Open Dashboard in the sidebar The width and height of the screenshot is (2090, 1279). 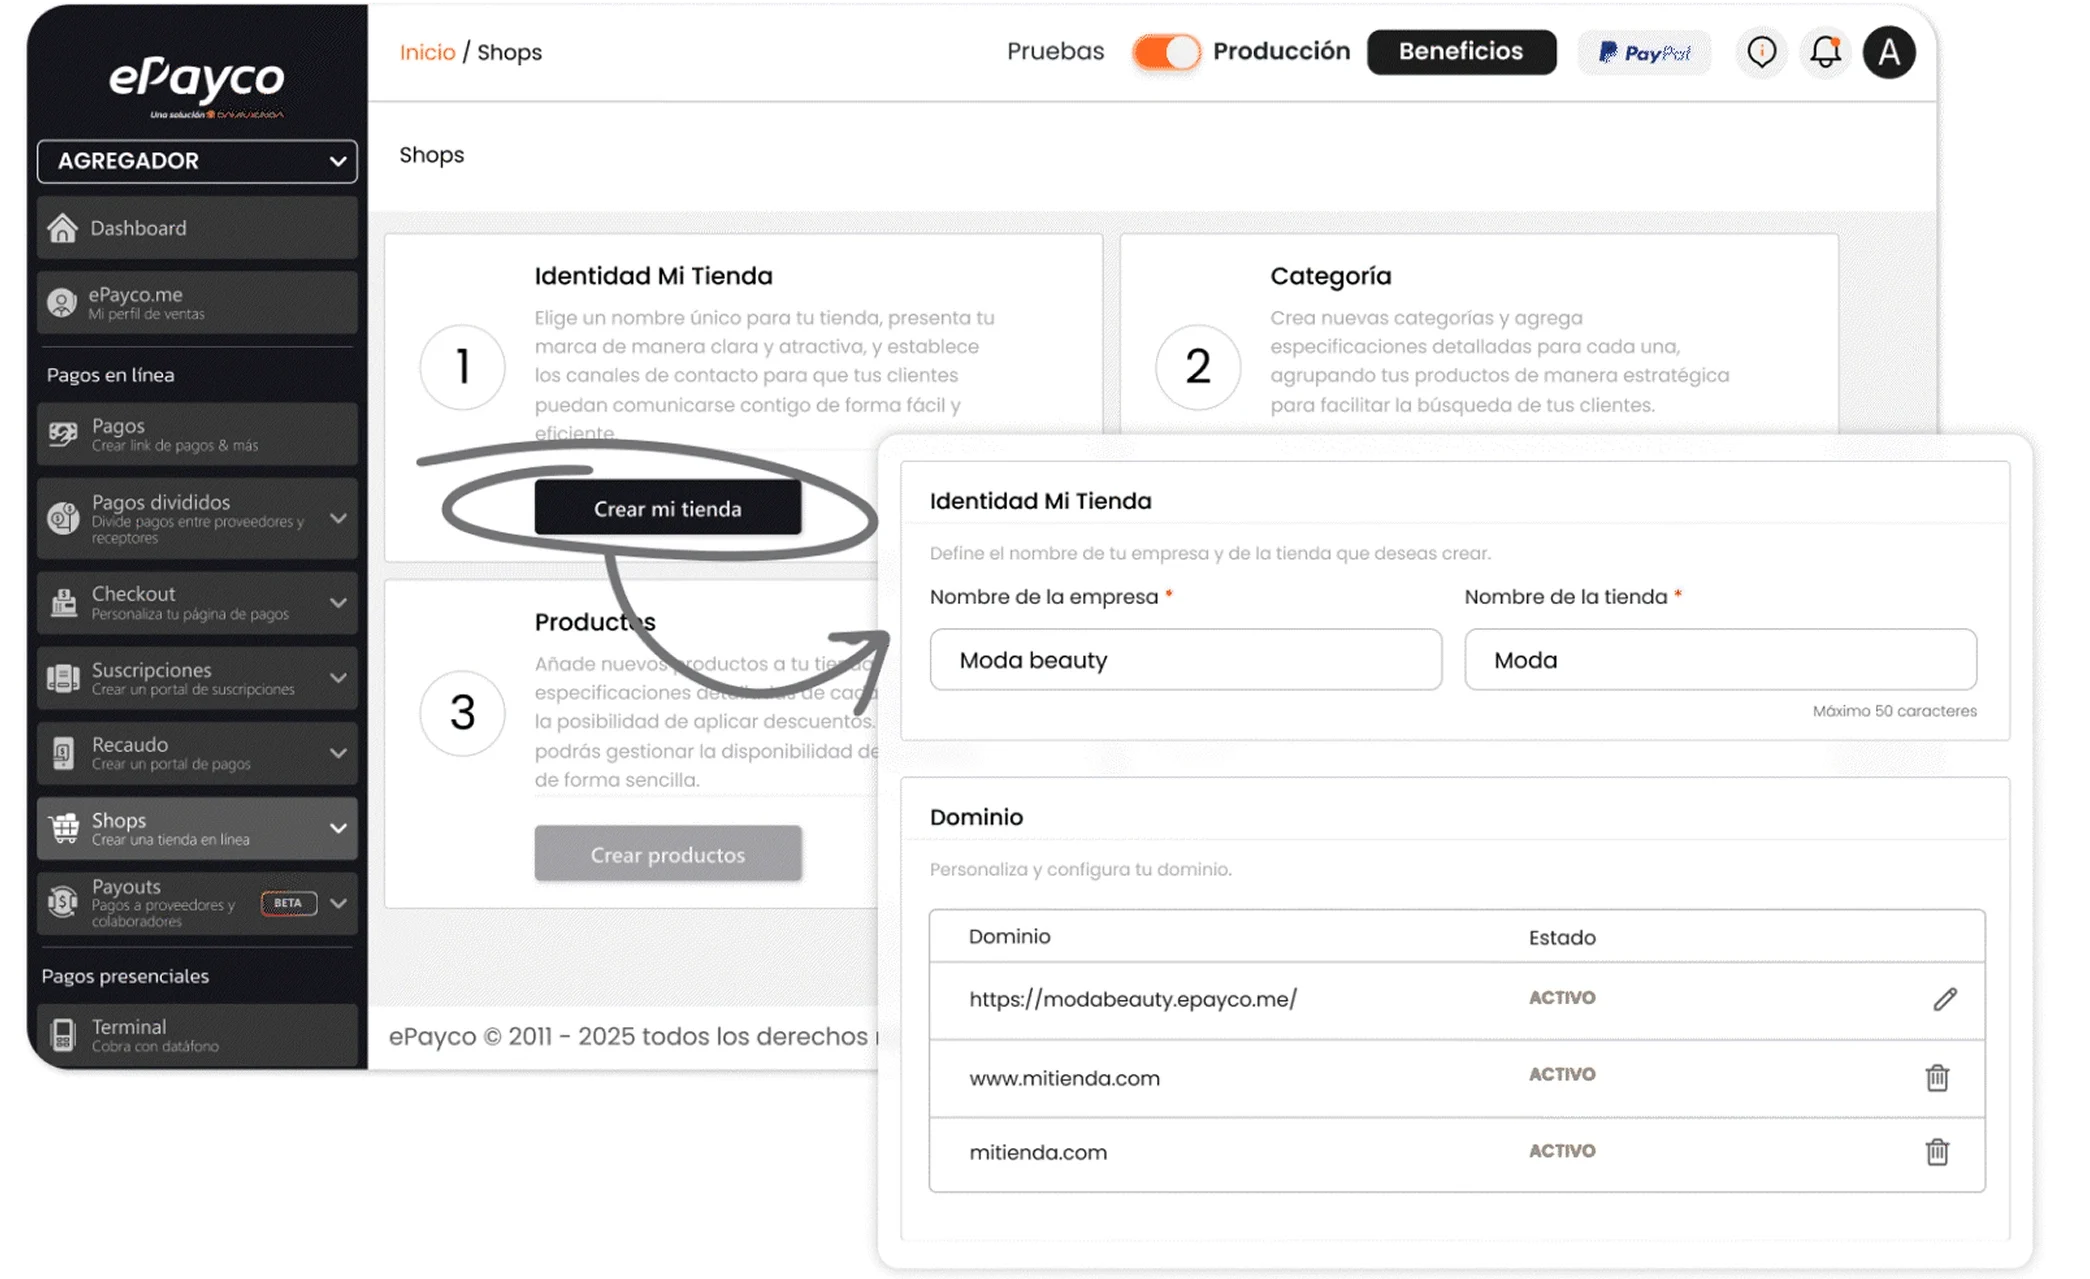pos(197,228)
